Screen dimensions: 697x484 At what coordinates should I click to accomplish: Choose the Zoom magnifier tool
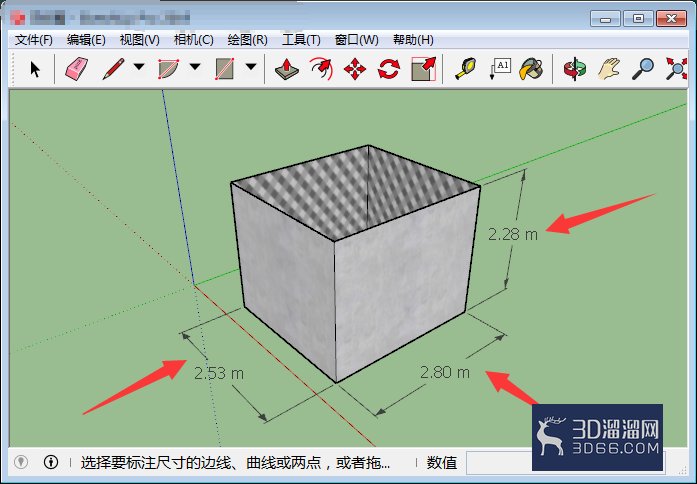click(x=643, y=69)
